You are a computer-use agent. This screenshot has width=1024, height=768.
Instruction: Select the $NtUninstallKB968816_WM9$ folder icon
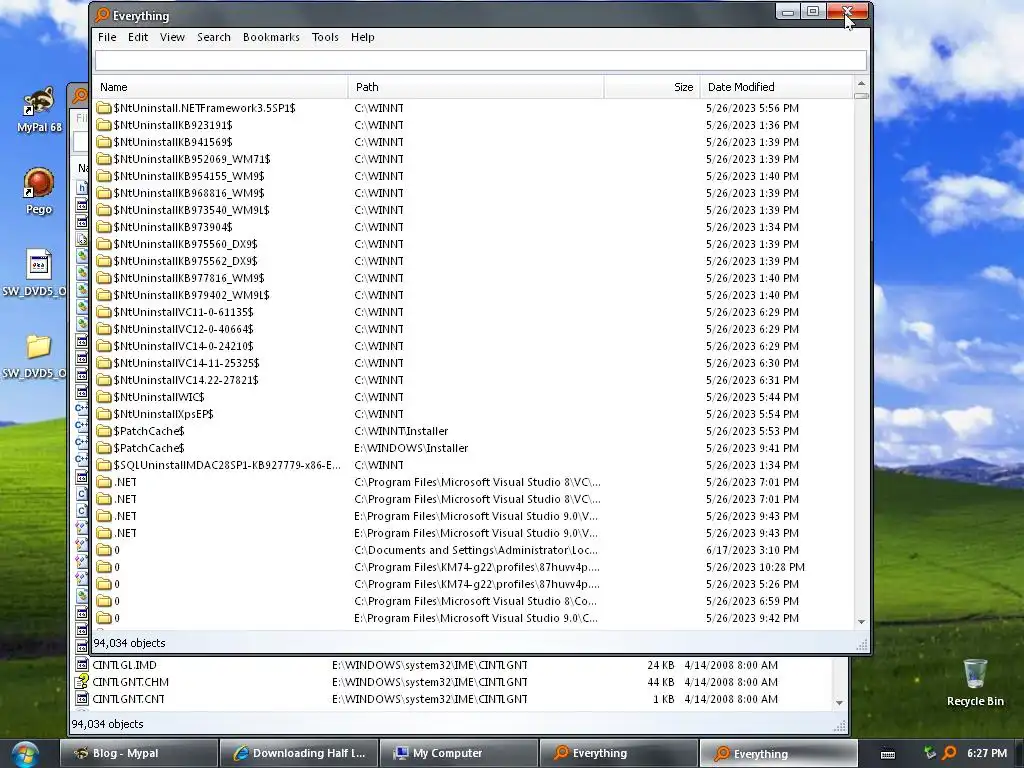point(104,193)
